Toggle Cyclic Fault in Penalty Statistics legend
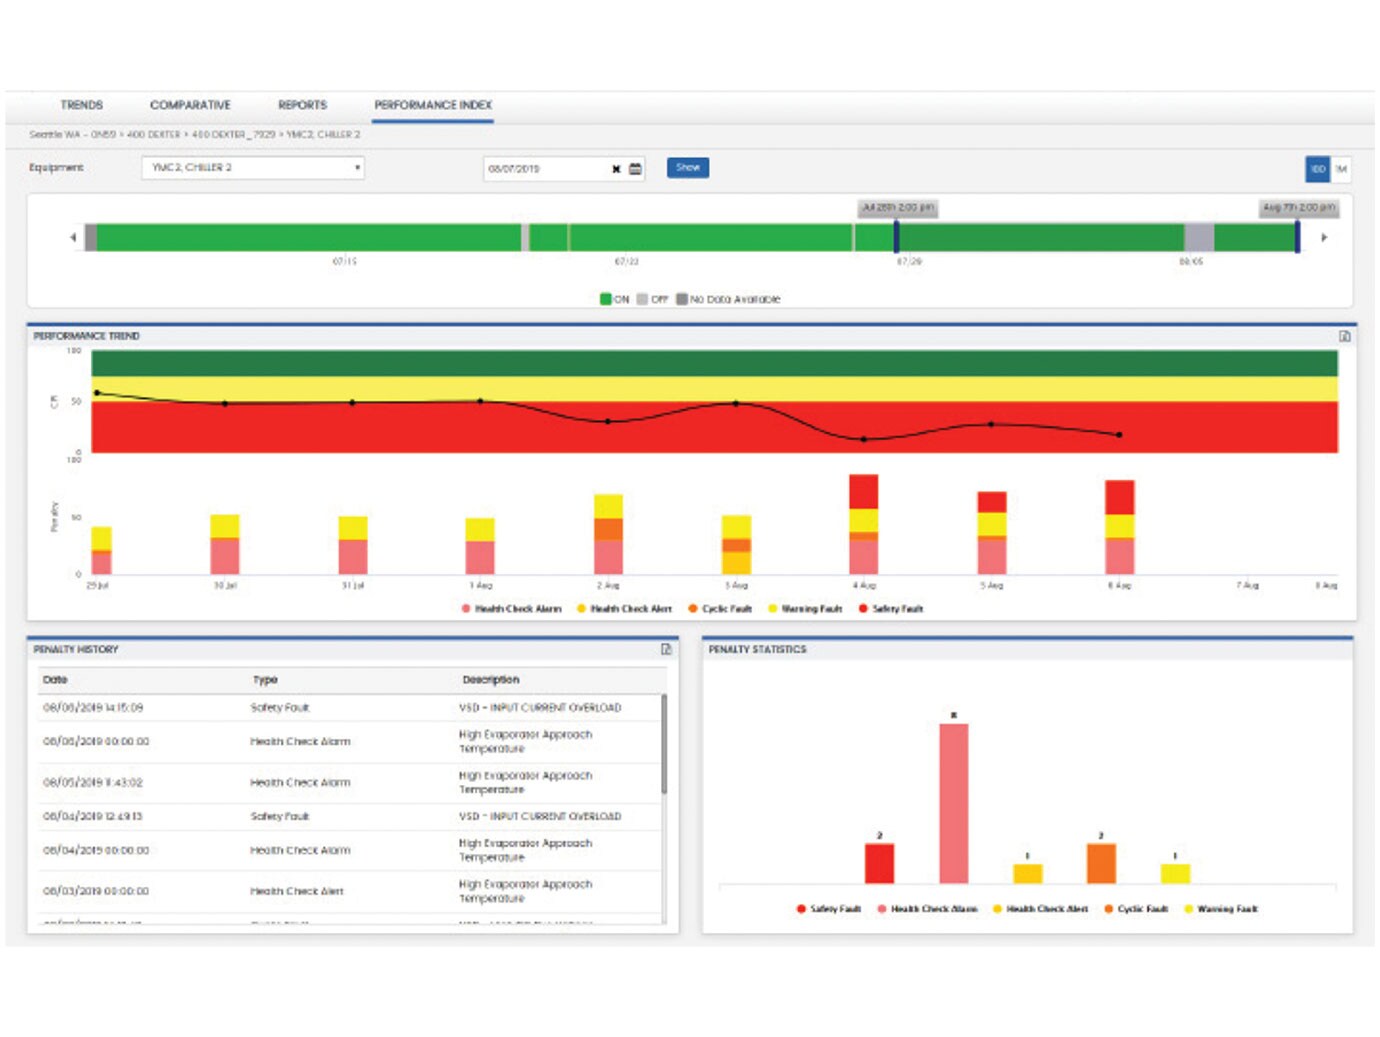 [x=1136, y=909]
